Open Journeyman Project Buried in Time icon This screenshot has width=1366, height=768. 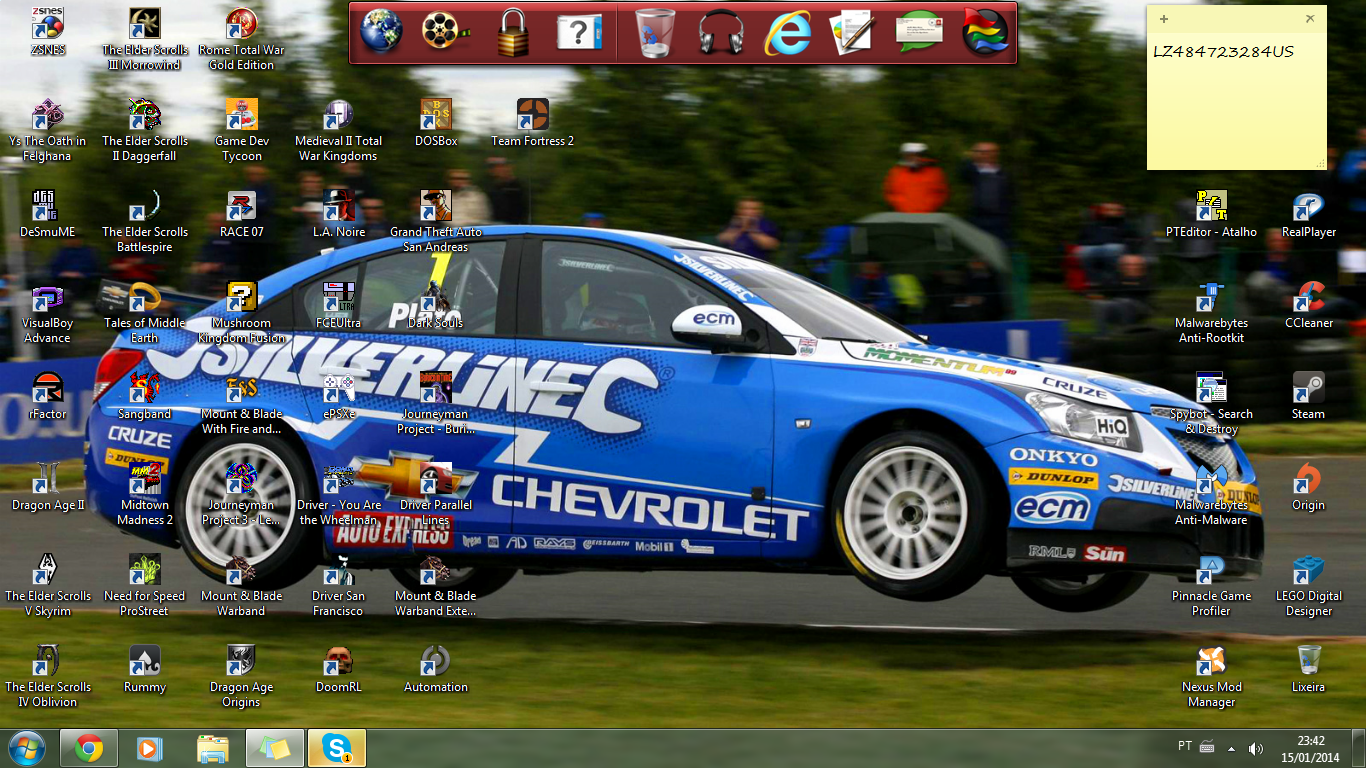(x=436, y=403)
